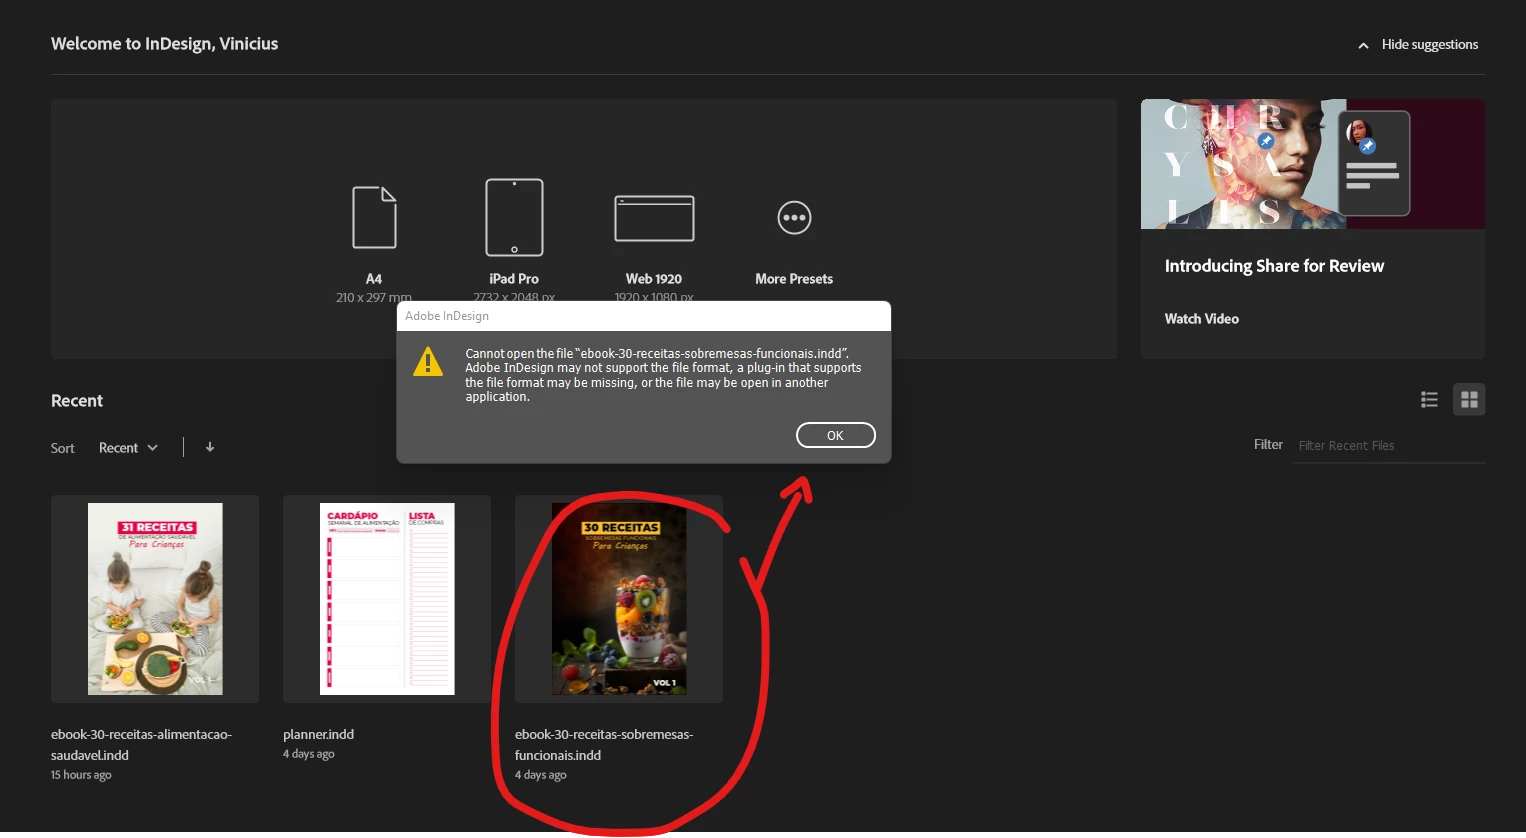Select the A4 document preset icon

[x=374, y=217]
